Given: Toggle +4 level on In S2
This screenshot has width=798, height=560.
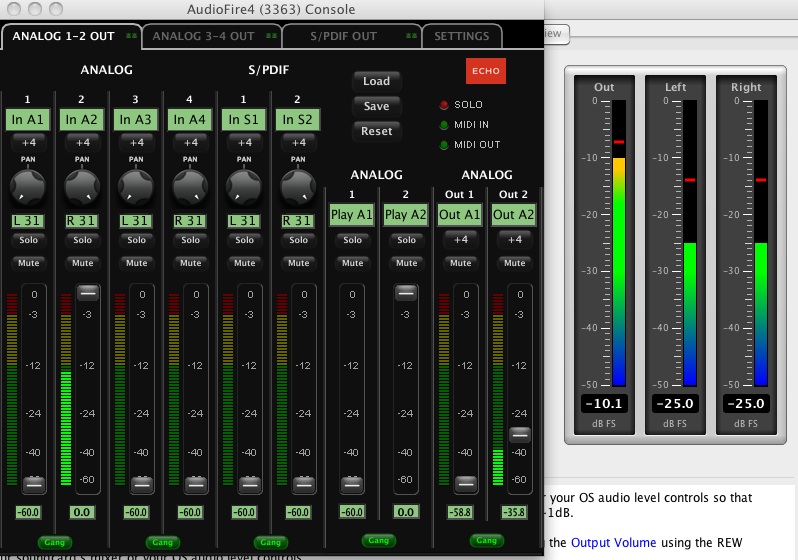Looking at the screenshot, I should [x=298, y=143].
